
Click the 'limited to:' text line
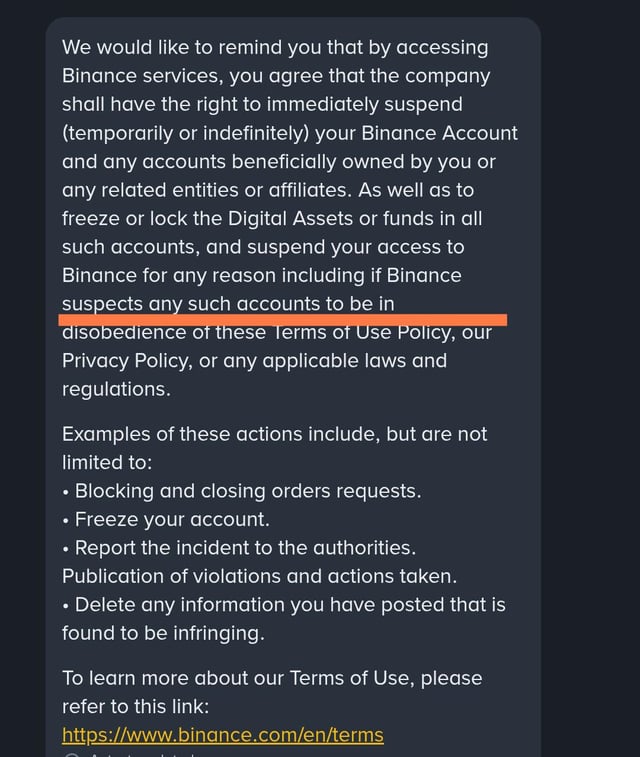pos(107,463)
